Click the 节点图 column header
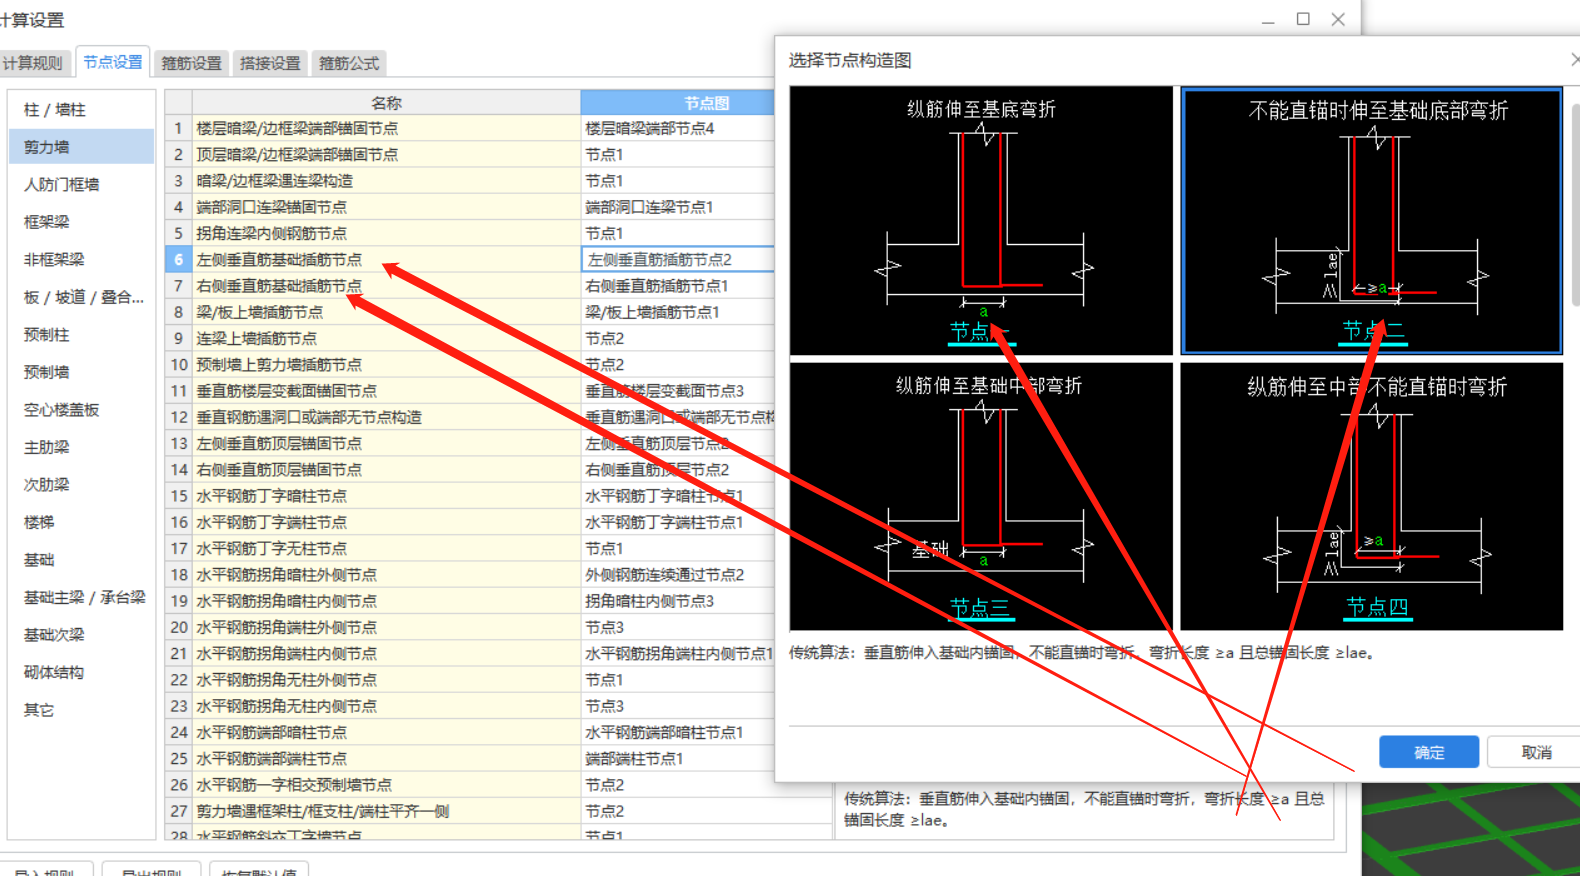Image resolution: width=1580 pixels, height=876 pixels. click(678, 103)
